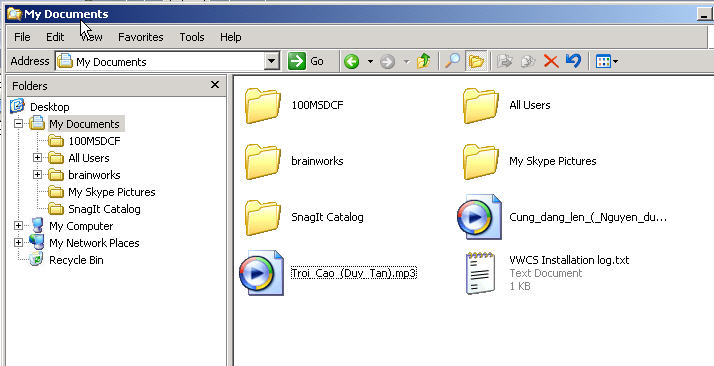Select My Network Places in folder tree
Image resolution: width=714 pixels, height=366 pixels.
(94, 243)
